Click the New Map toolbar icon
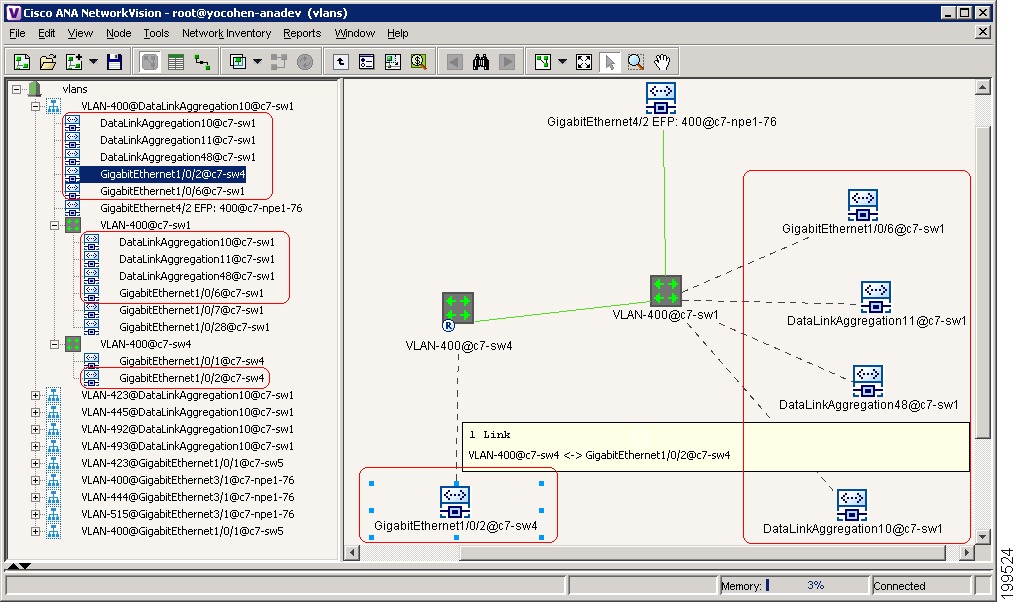The height and width of the screenshot is (602, 1017). [x=21, y=62]
